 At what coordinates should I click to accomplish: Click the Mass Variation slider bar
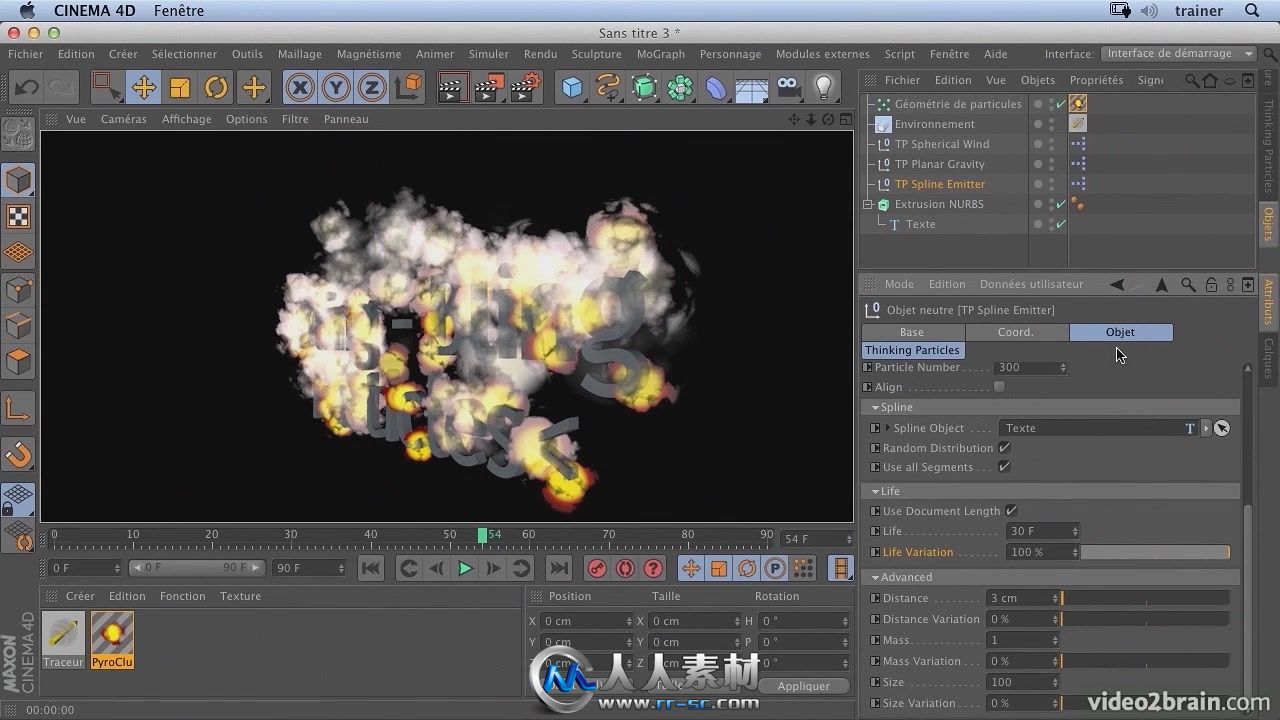(1145, 661)
